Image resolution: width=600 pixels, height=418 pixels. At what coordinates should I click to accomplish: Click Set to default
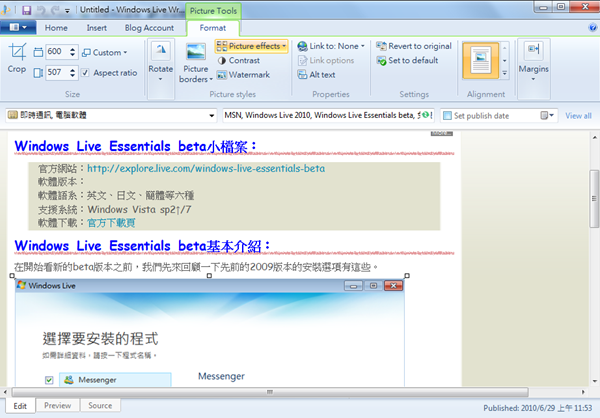pyautogui.click(x=408, y=60)
